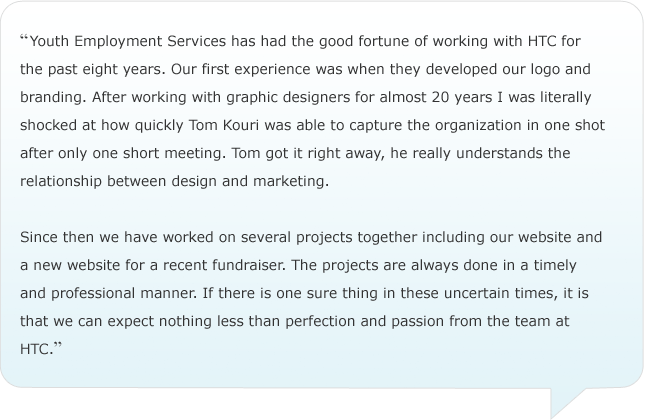The width and height of the screenshot is (645, 420).
Task: Click the words 'Youth Employment Services'
Action: [x=128, y=41]
